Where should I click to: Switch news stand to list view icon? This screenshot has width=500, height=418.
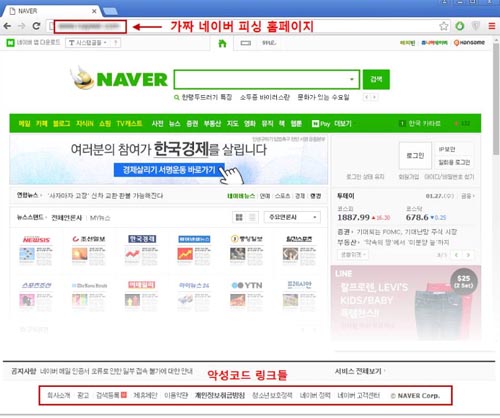[x=252, y=217]
